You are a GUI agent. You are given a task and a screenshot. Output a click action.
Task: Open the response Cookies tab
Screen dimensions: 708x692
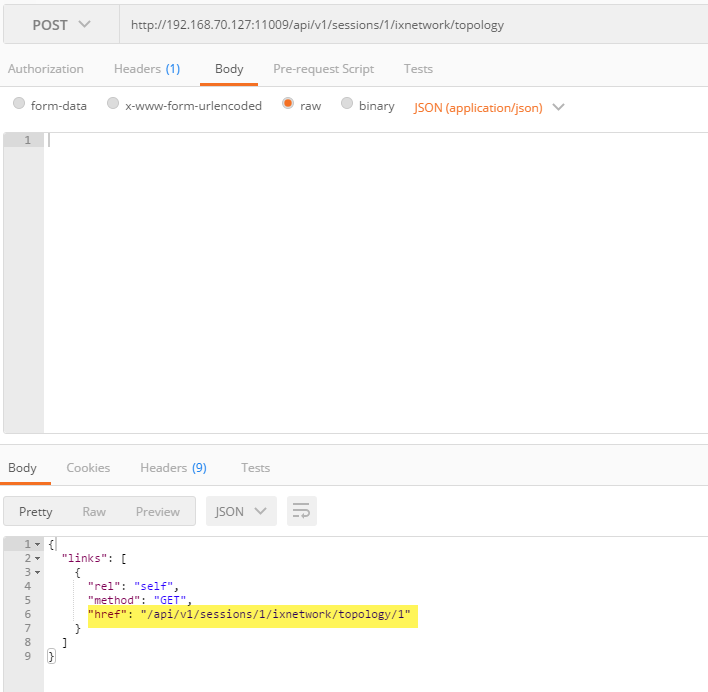point(88,467)
